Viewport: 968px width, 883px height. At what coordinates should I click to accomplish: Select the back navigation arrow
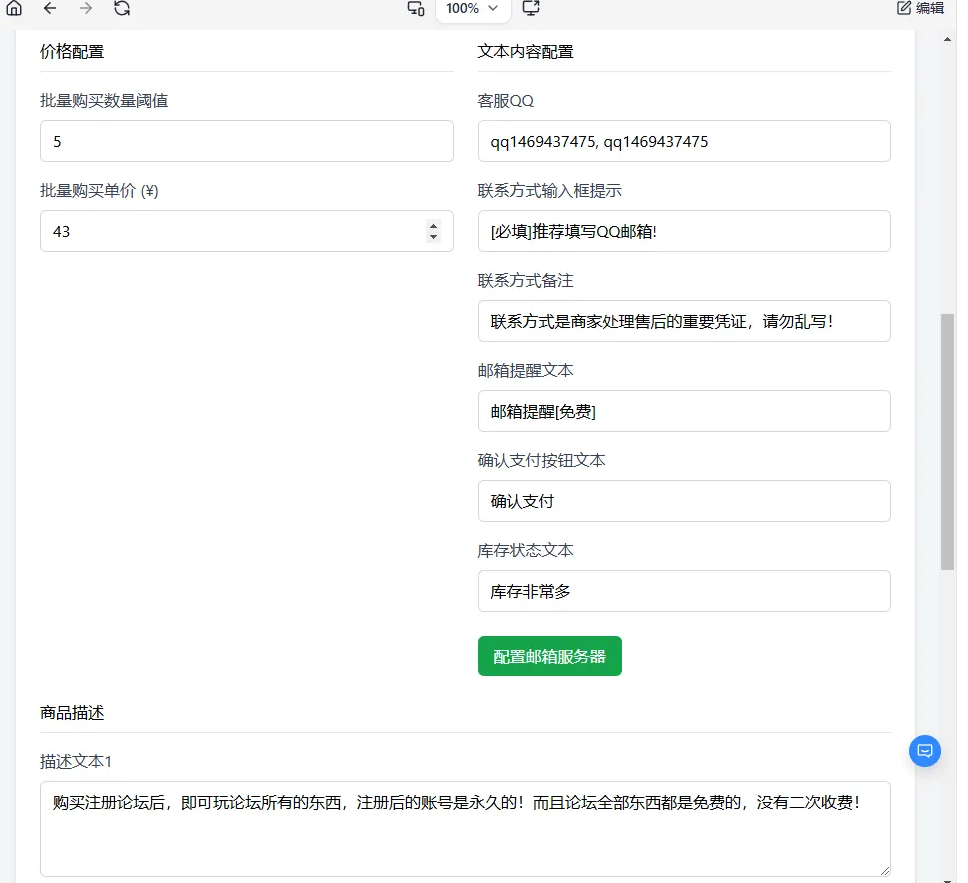[x=49, y=9]
